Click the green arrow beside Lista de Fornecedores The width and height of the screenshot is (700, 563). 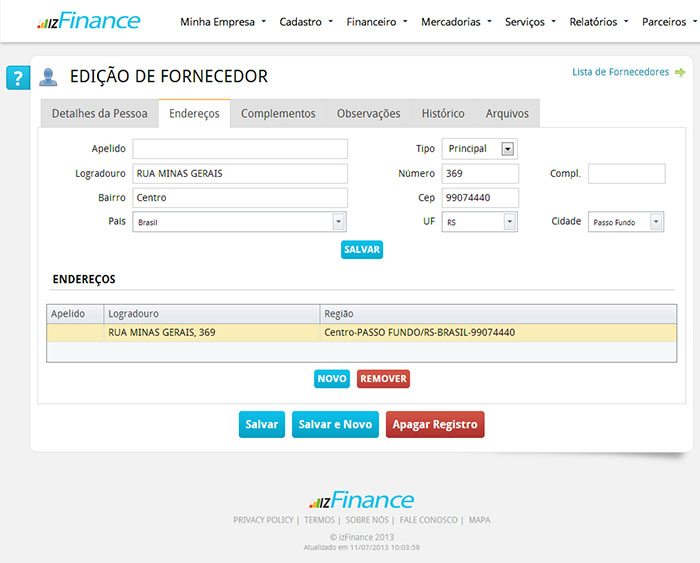(680, 72)
